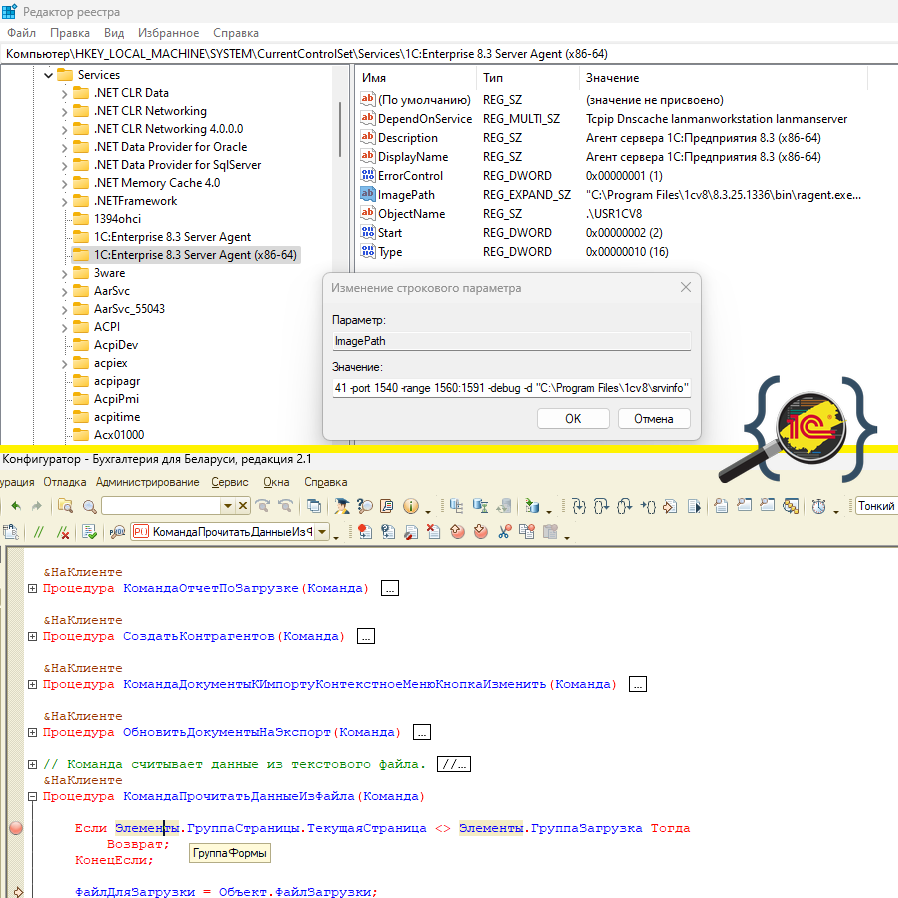The height and width of the screenshot is (898, 898).
Task: Select DependOnService registry value
Action: (x=425, y=119)
